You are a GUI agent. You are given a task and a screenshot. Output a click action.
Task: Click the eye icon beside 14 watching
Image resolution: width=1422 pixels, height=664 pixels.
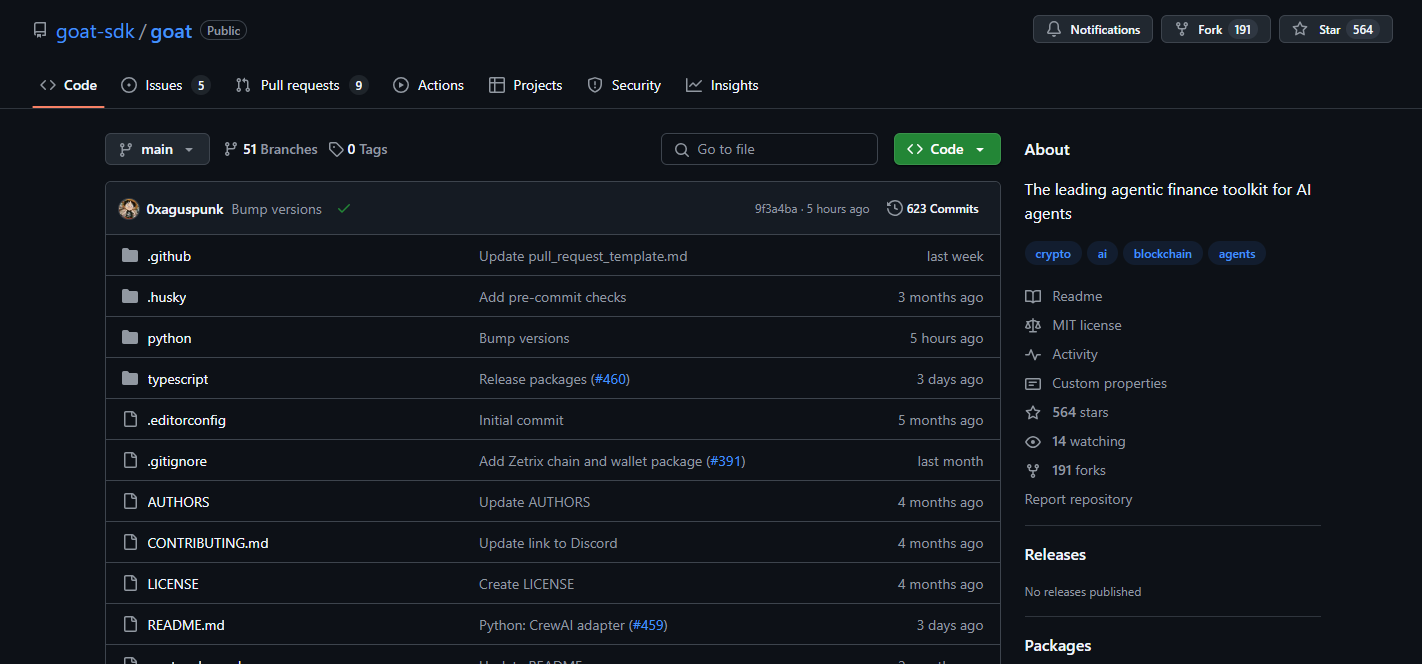(x=1033, y=441)
